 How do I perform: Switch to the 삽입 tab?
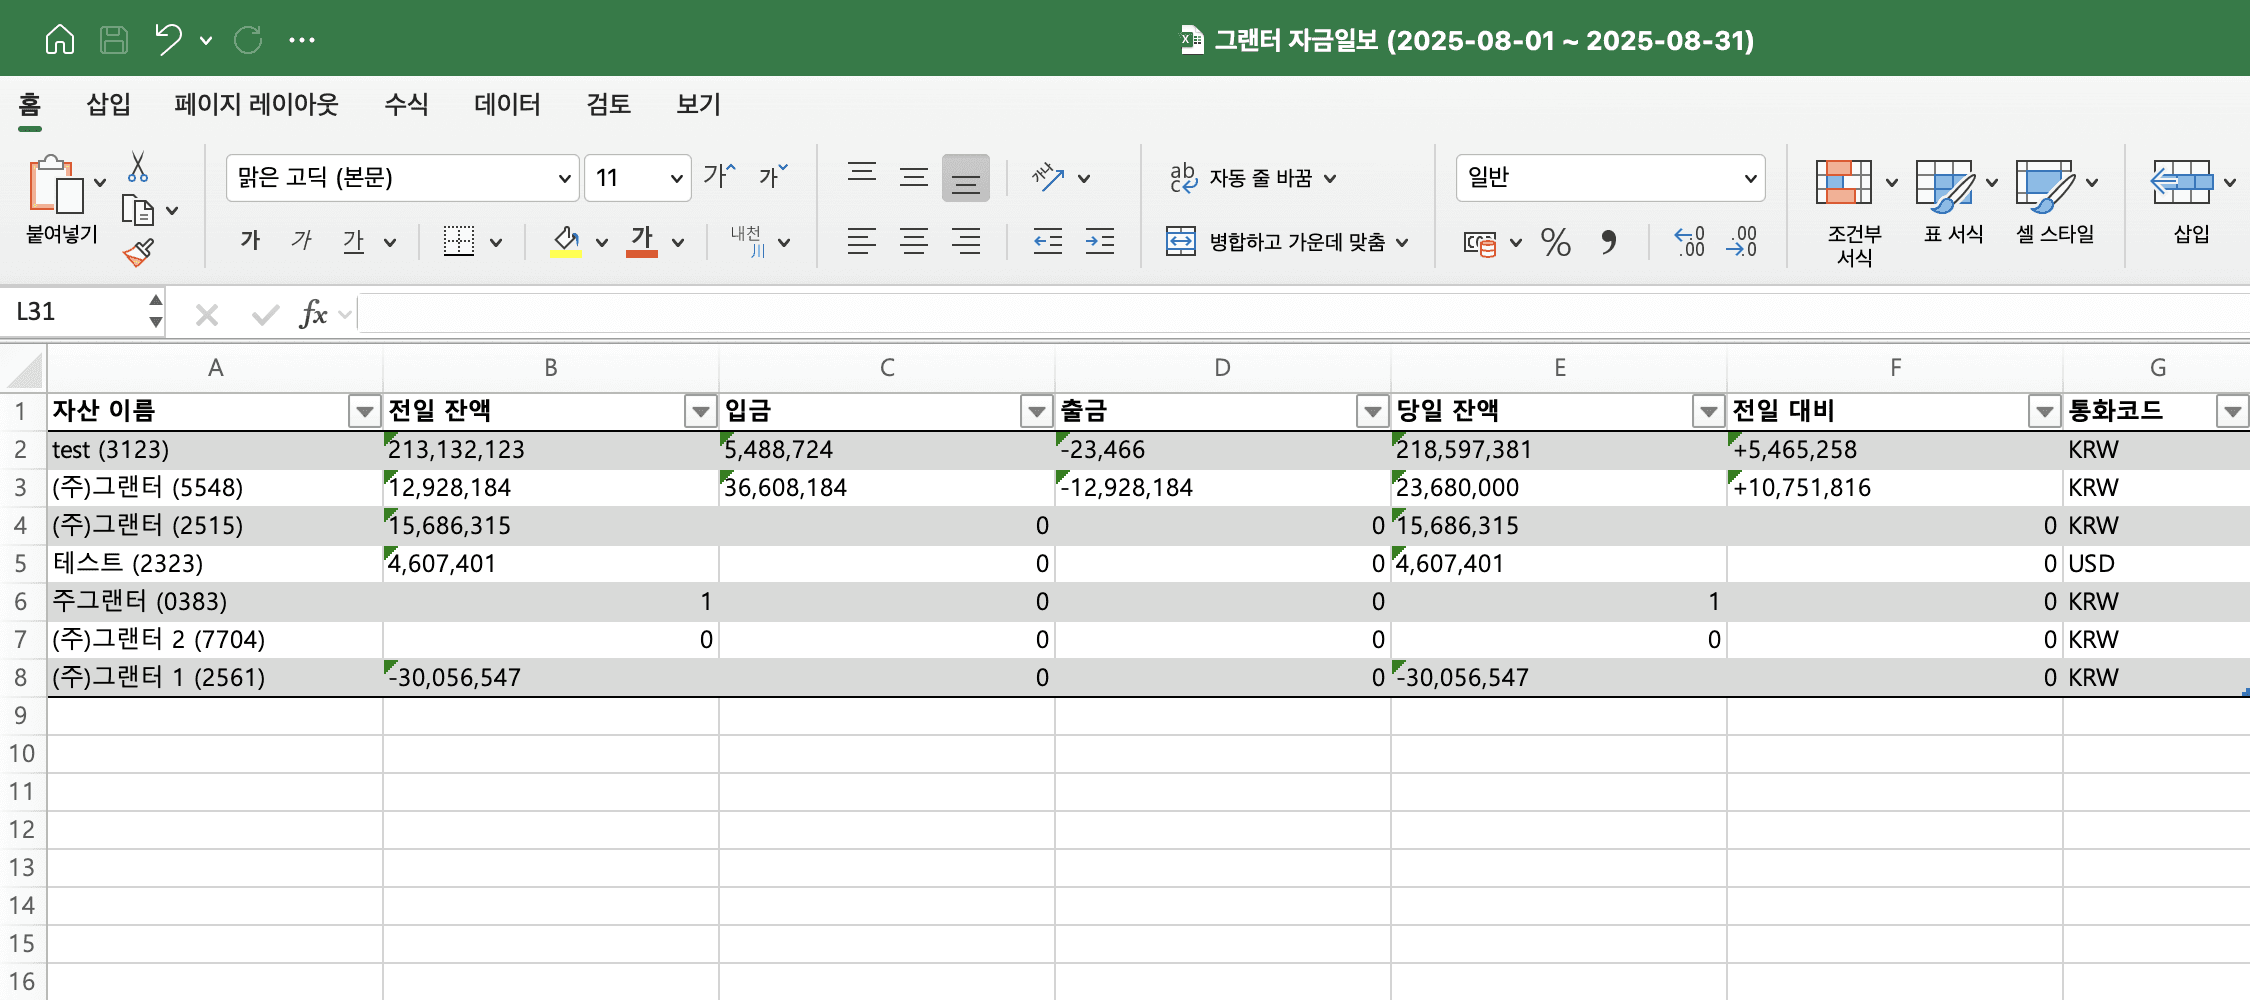108,104
